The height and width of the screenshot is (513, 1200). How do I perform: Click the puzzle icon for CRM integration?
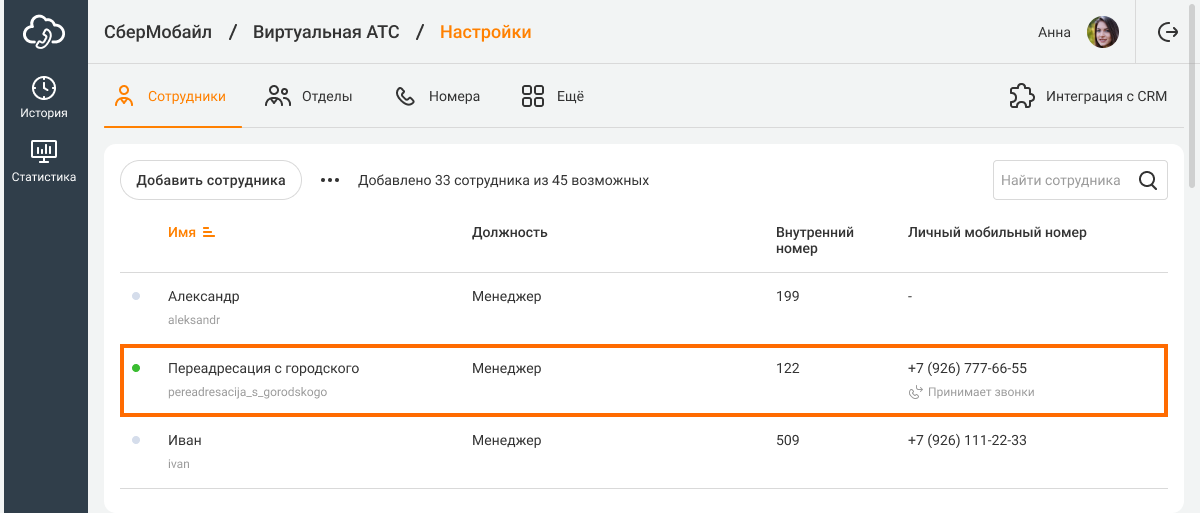pyautogui.click(x=1021, y=97)
